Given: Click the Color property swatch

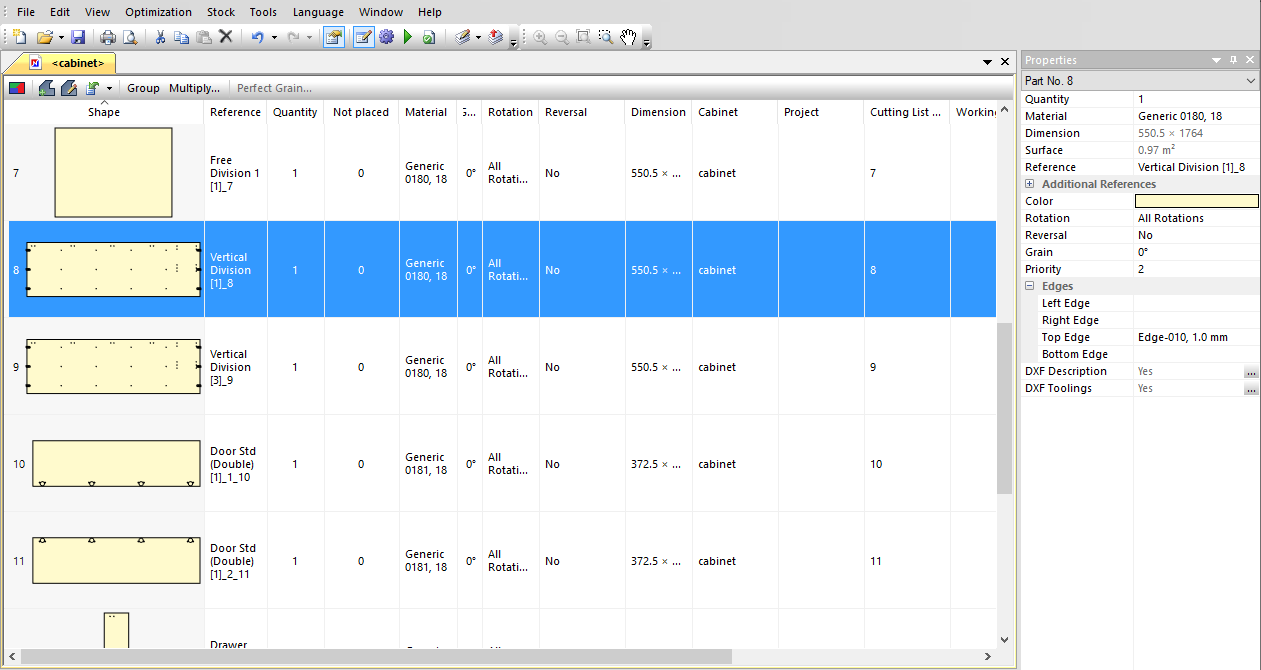Looking at the screenshot, I should coord(1197,201).
